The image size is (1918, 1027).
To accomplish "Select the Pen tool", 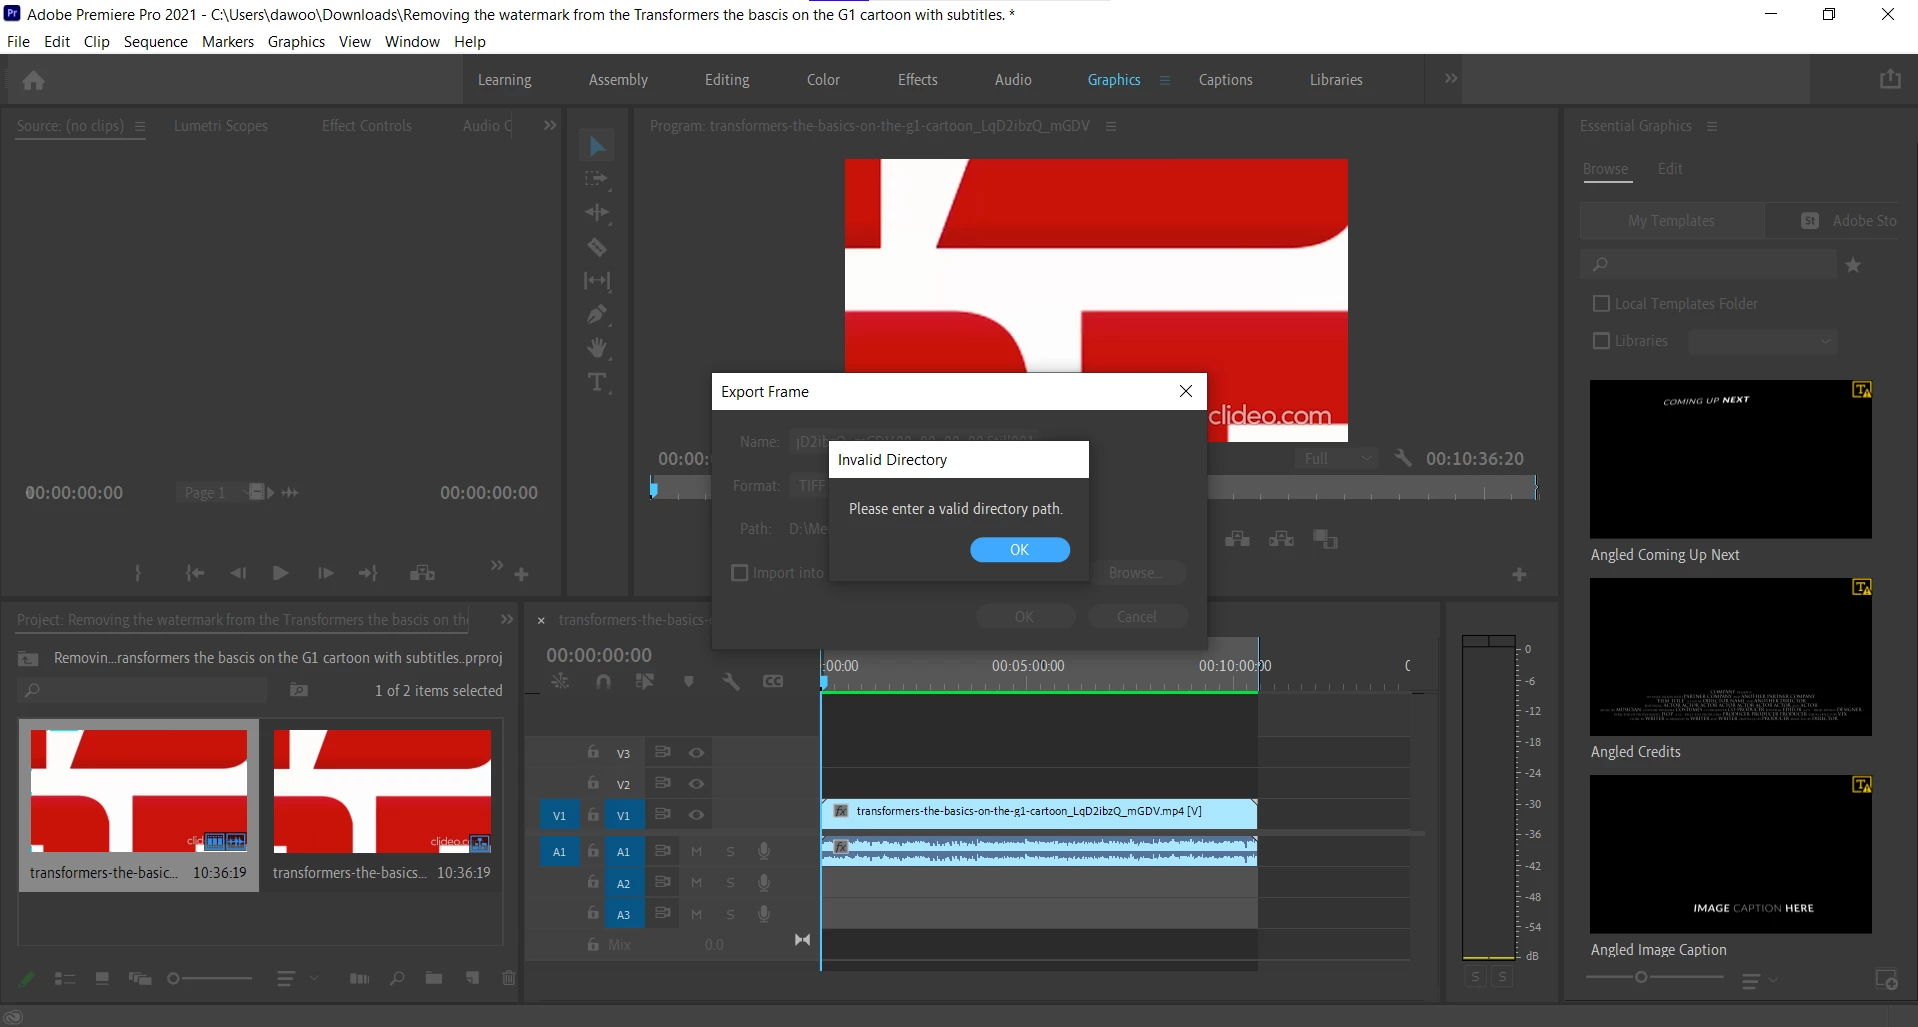I will pos(597,314).
